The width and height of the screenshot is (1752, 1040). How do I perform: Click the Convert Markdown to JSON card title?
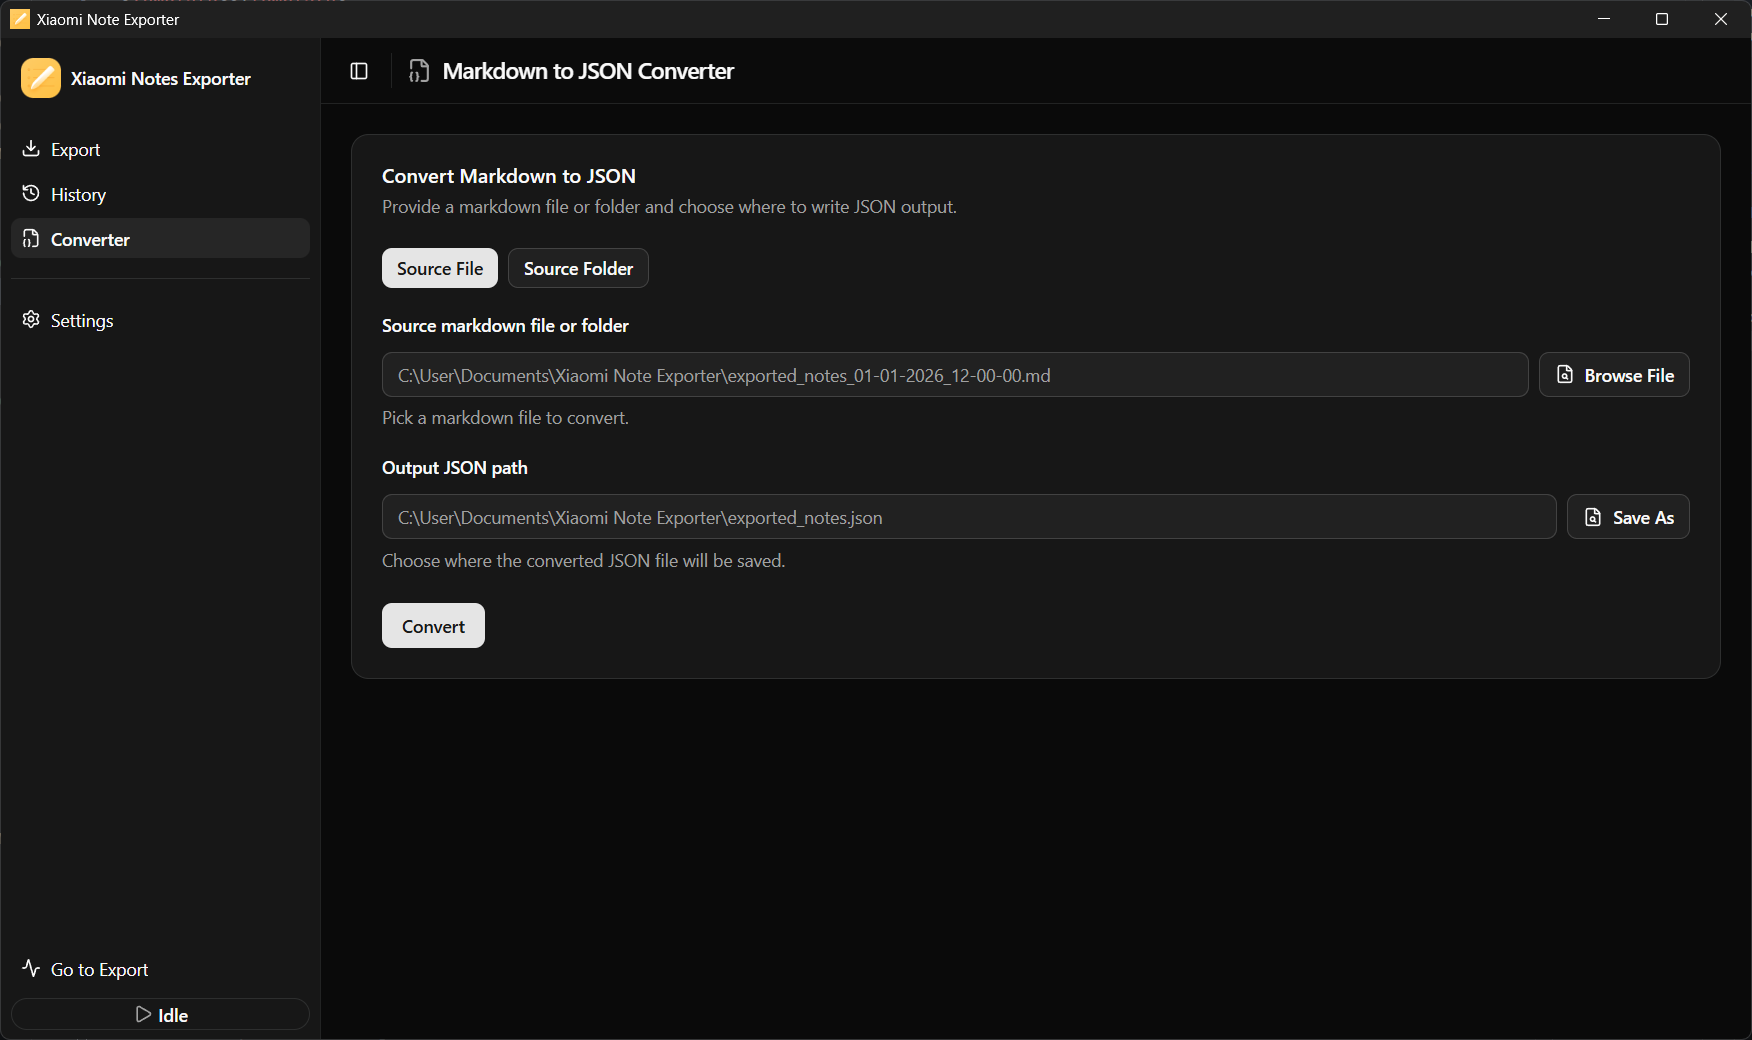(509, 176)
